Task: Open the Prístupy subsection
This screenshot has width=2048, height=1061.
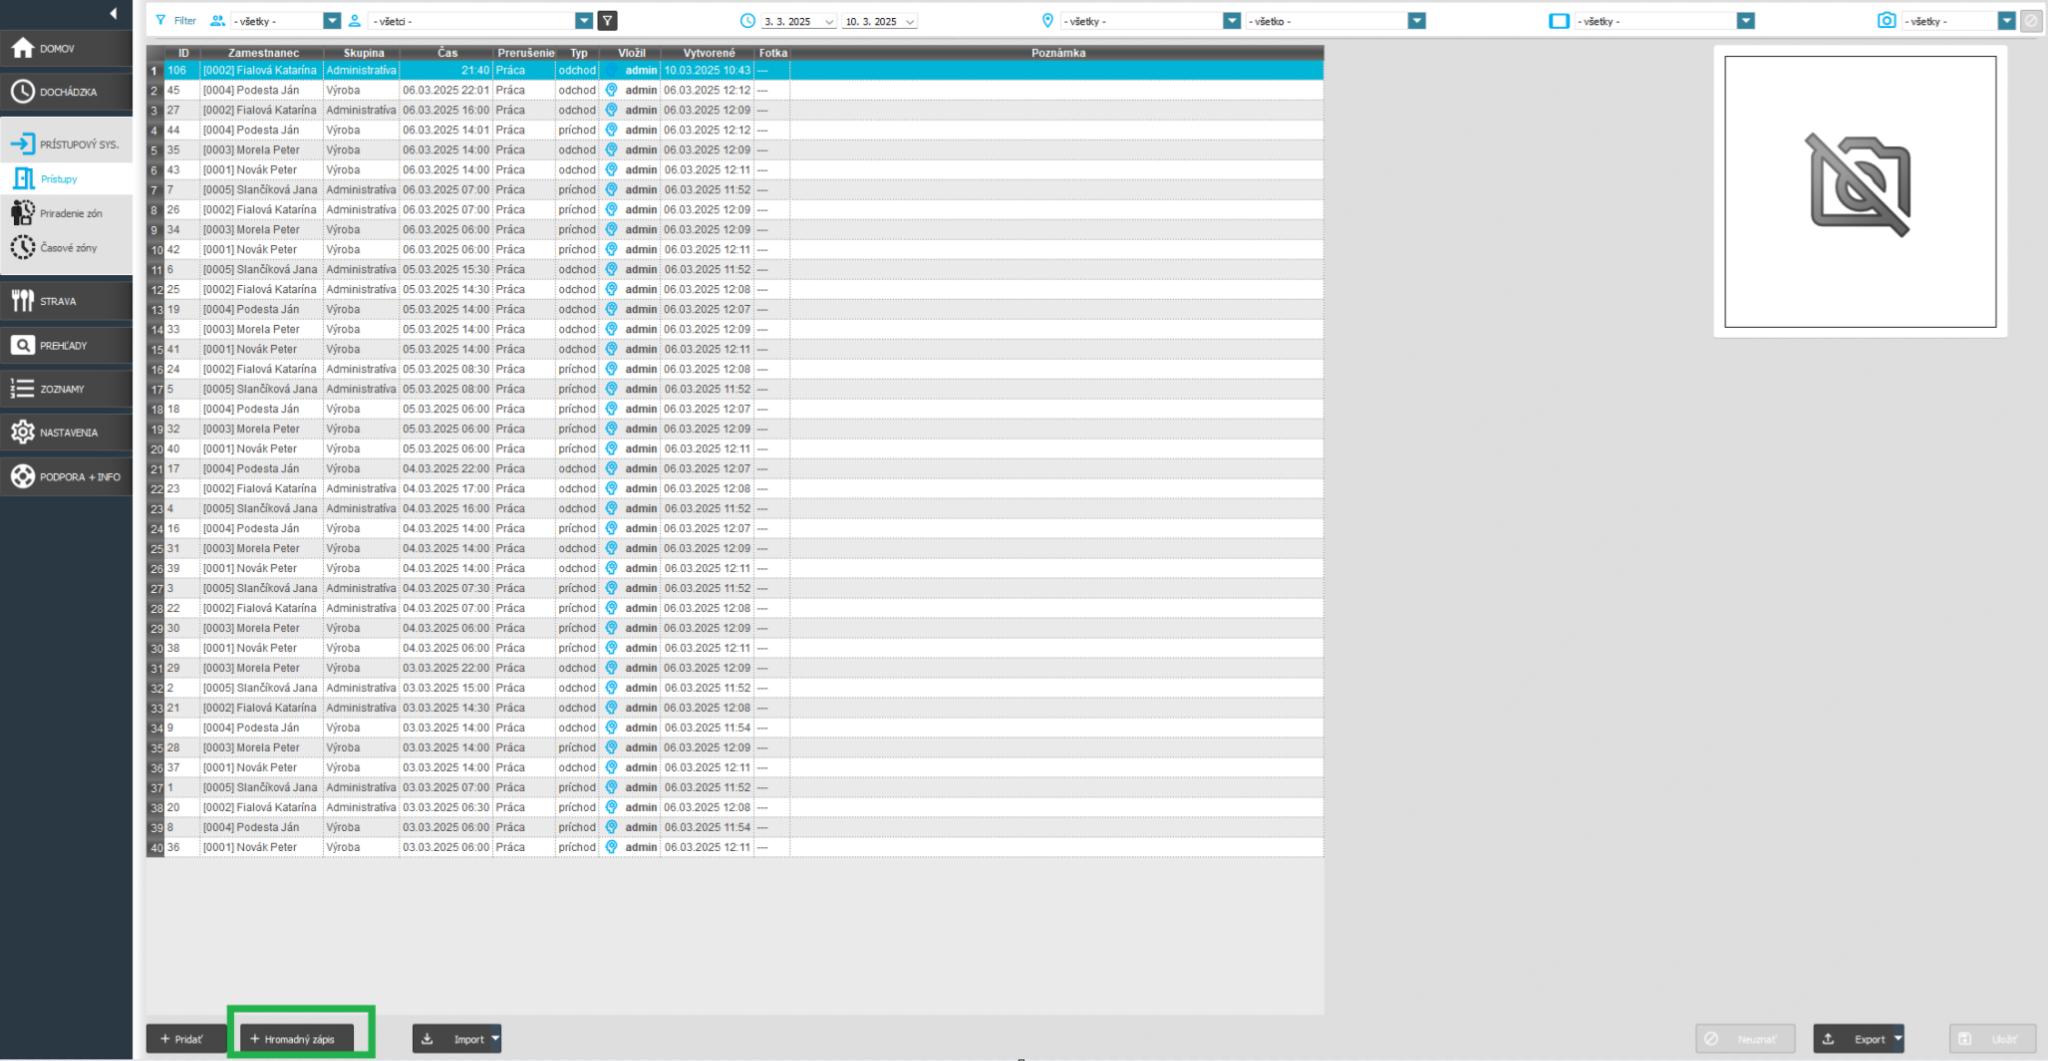Action: coord(66,179)
